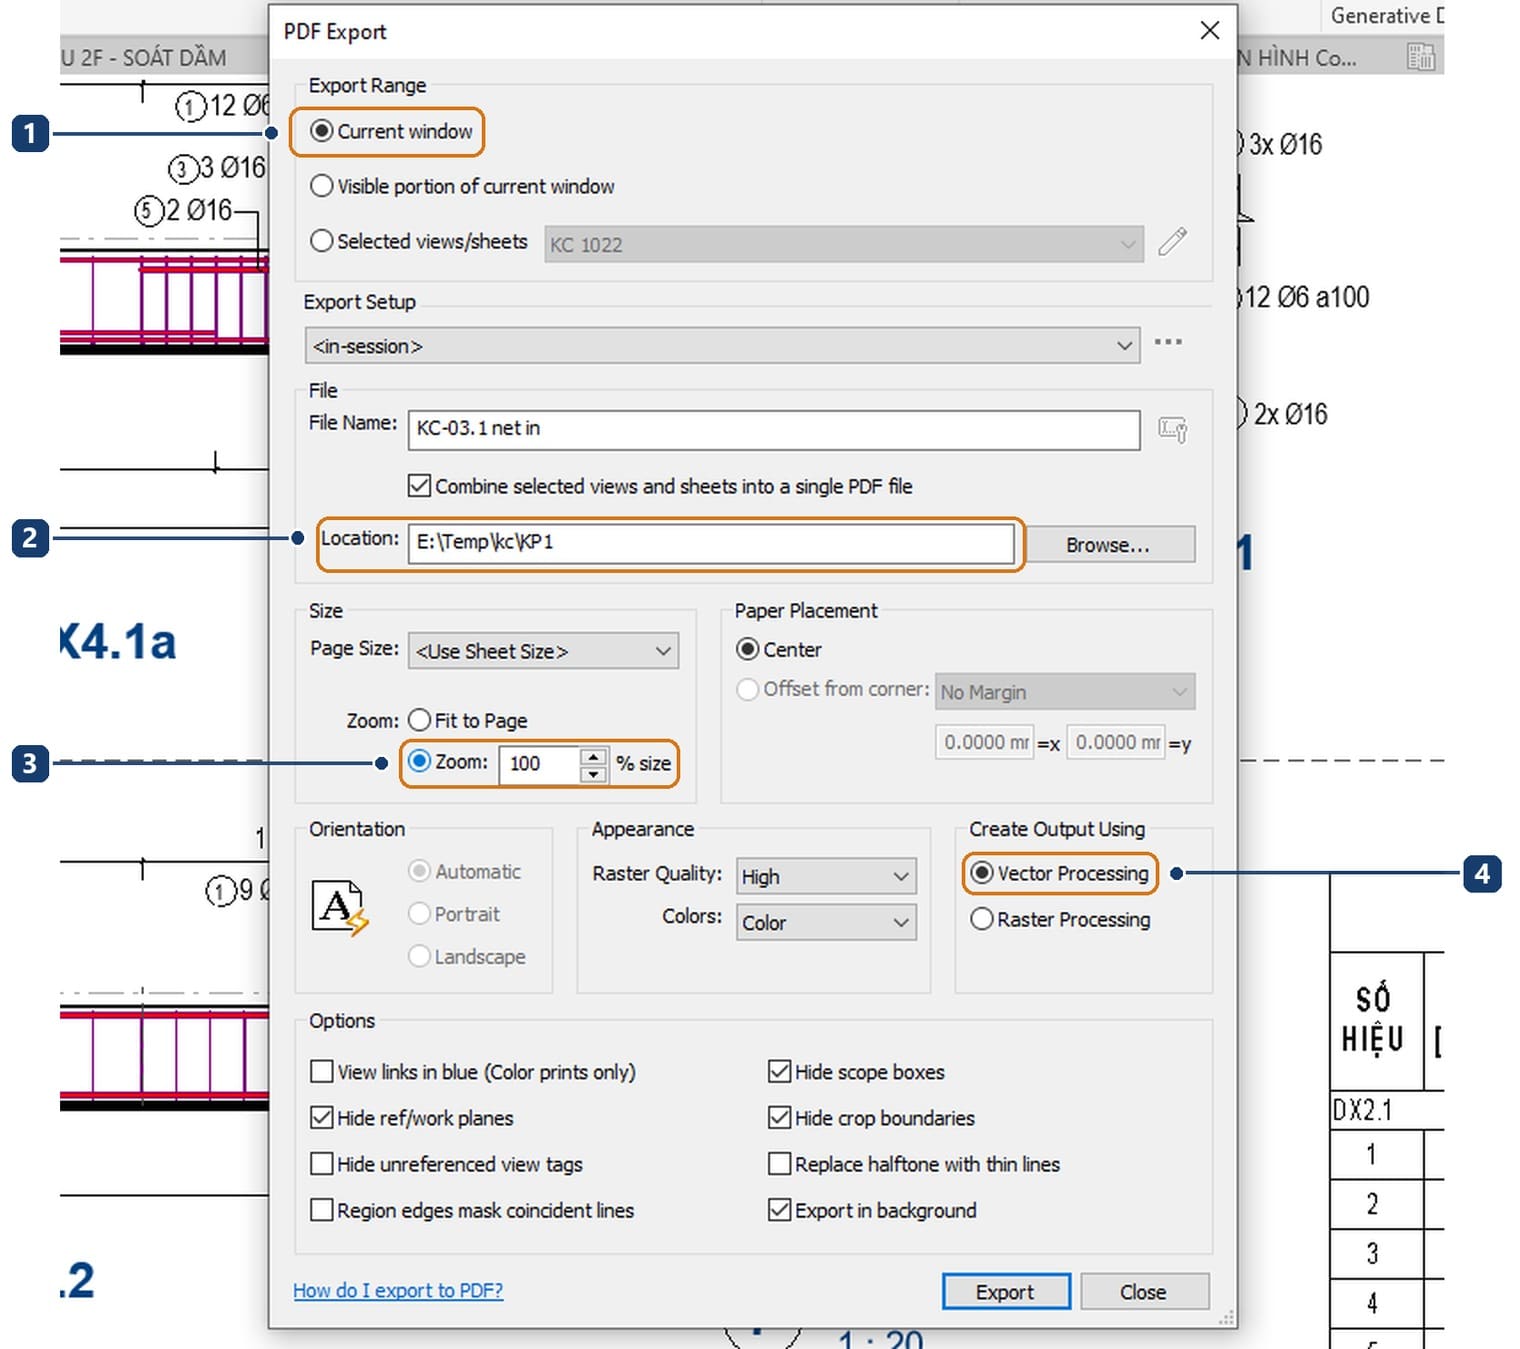
Task: Click the DX2.1 cell in the schedule table
Action: click(1387, 1110)
